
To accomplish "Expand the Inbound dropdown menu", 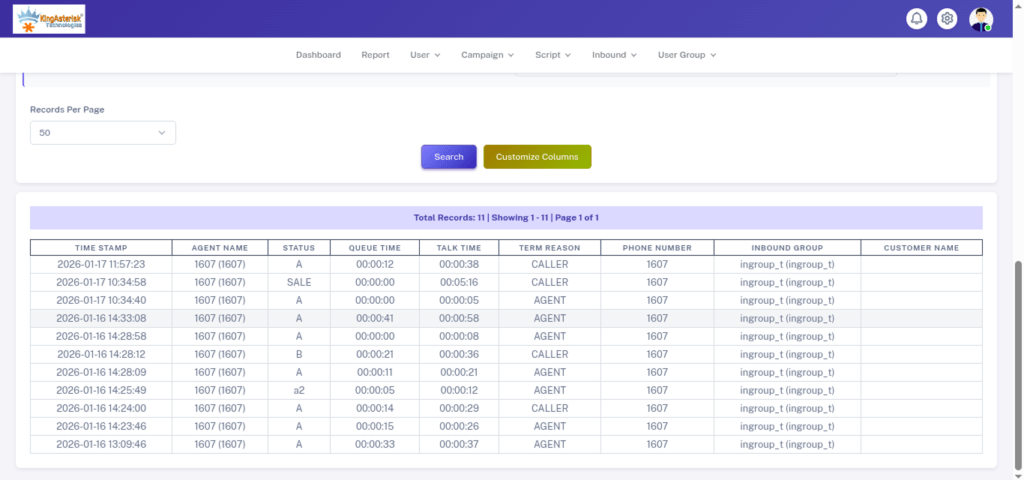I will coord(614,55).
